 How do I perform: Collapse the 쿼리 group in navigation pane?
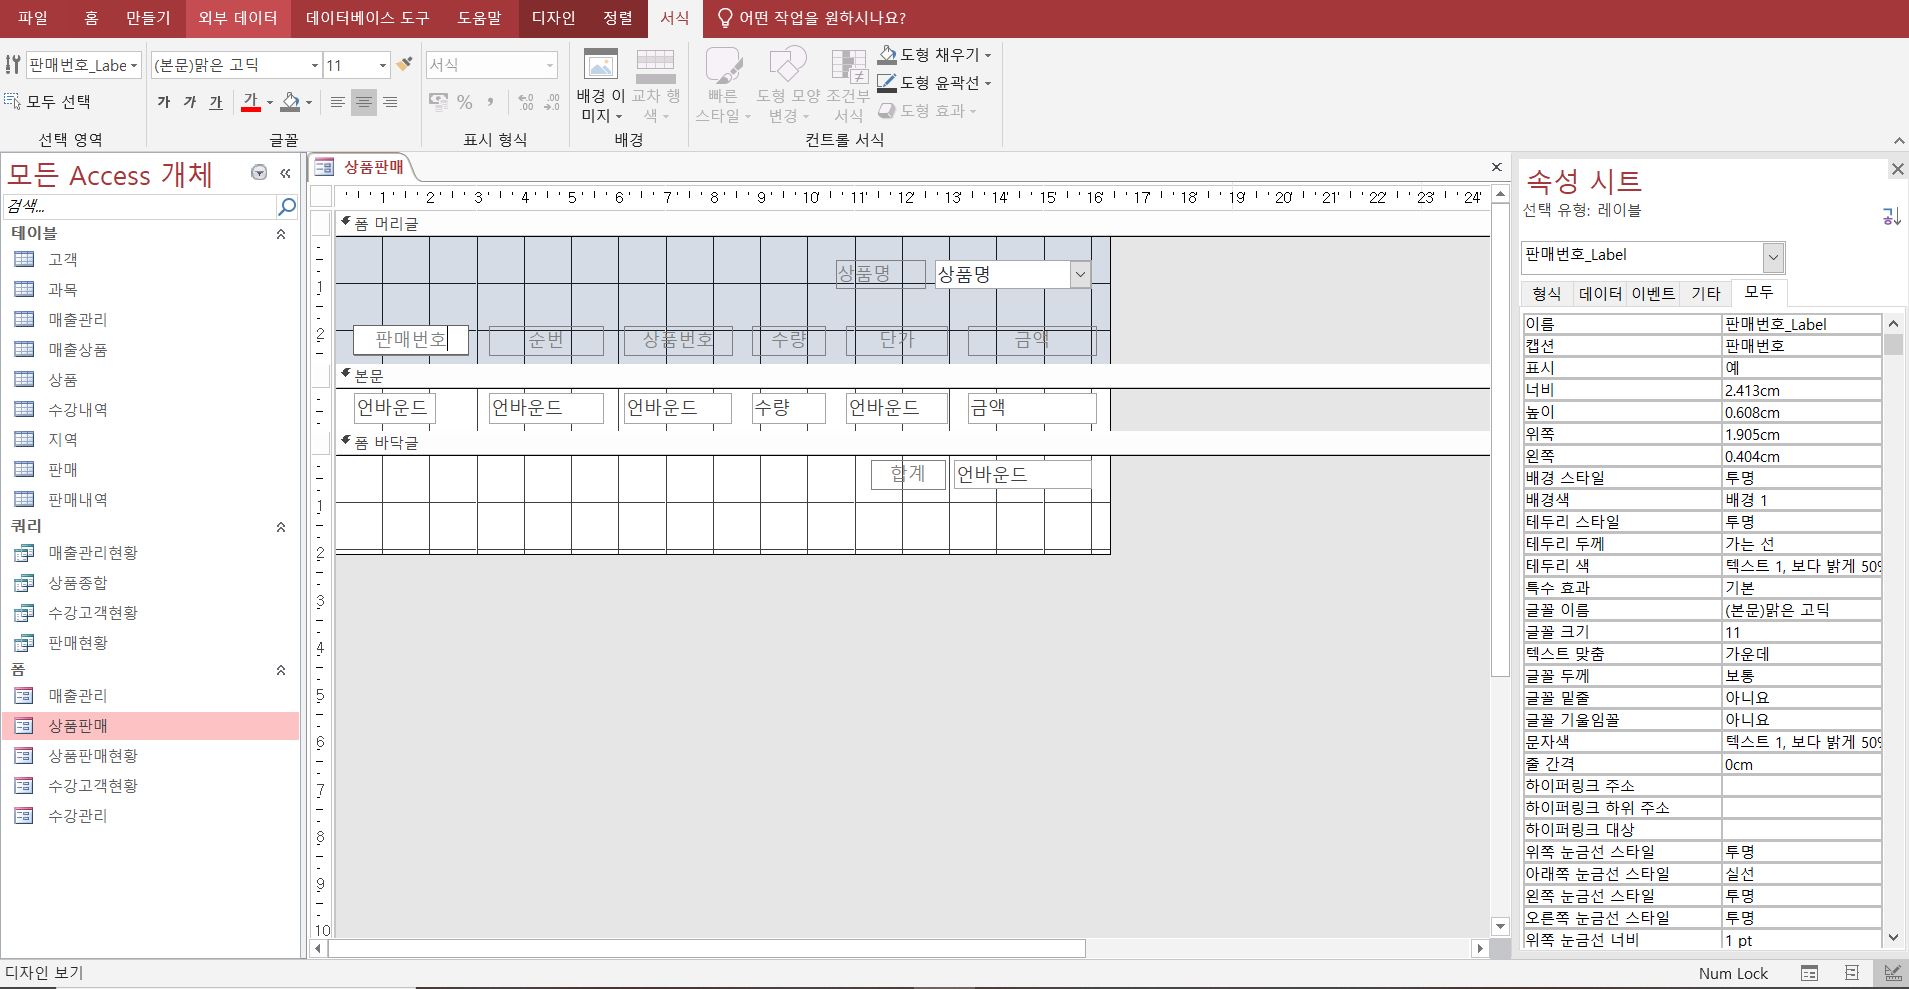281,526
